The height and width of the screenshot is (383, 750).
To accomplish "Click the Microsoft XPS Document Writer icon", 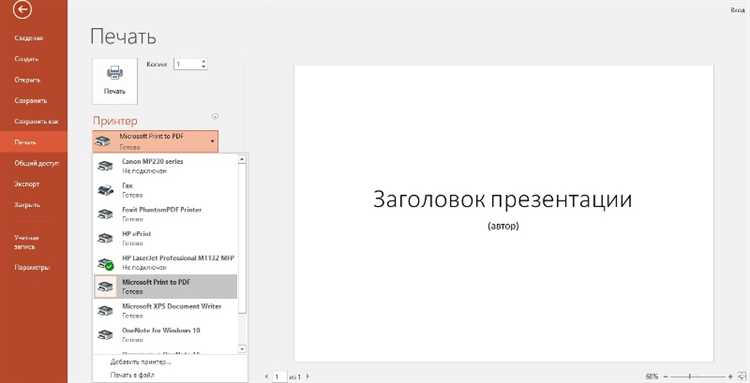I will (x=105, y=311).
